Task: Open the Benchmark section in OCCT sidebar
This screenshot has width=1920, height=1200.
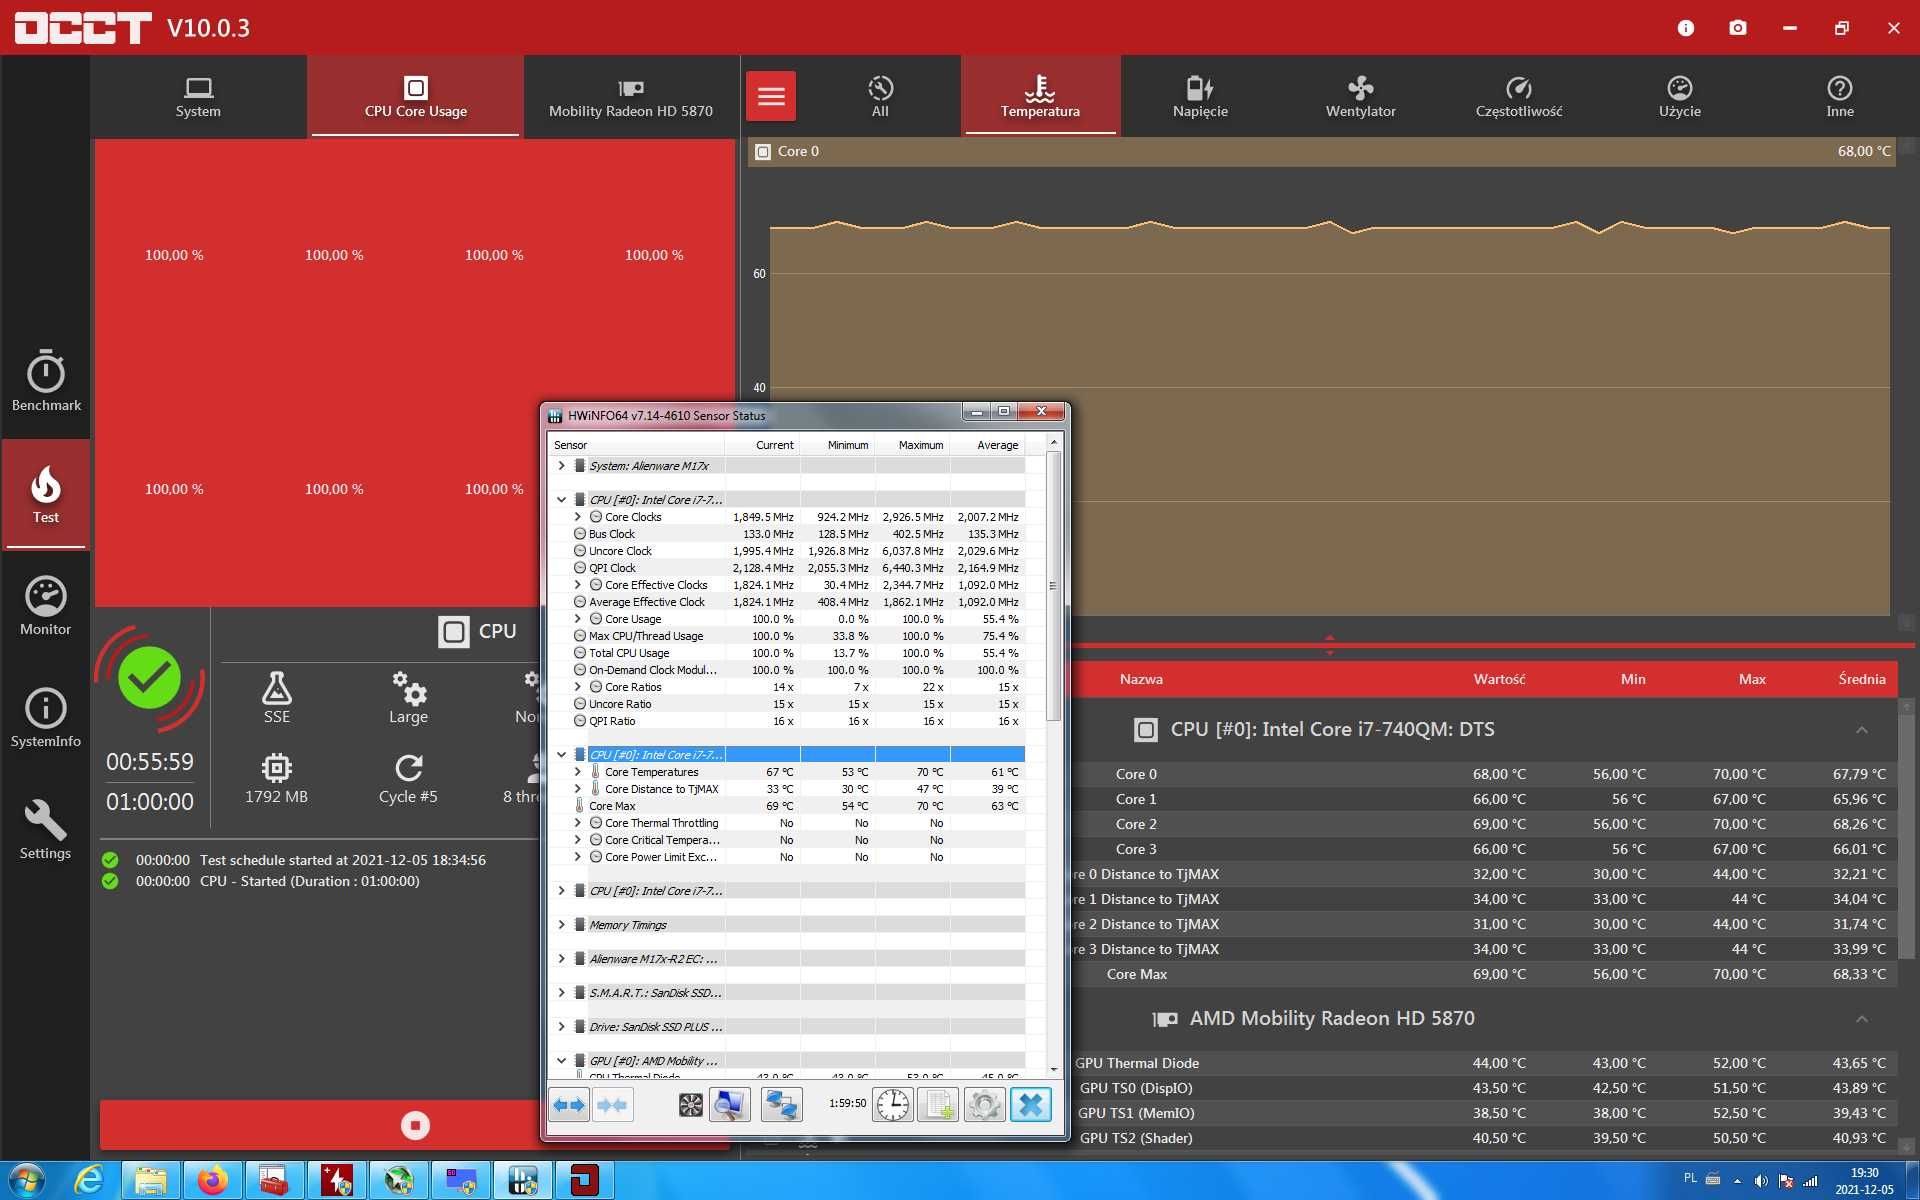Action: pyautogui.click(x=46, y=381)
